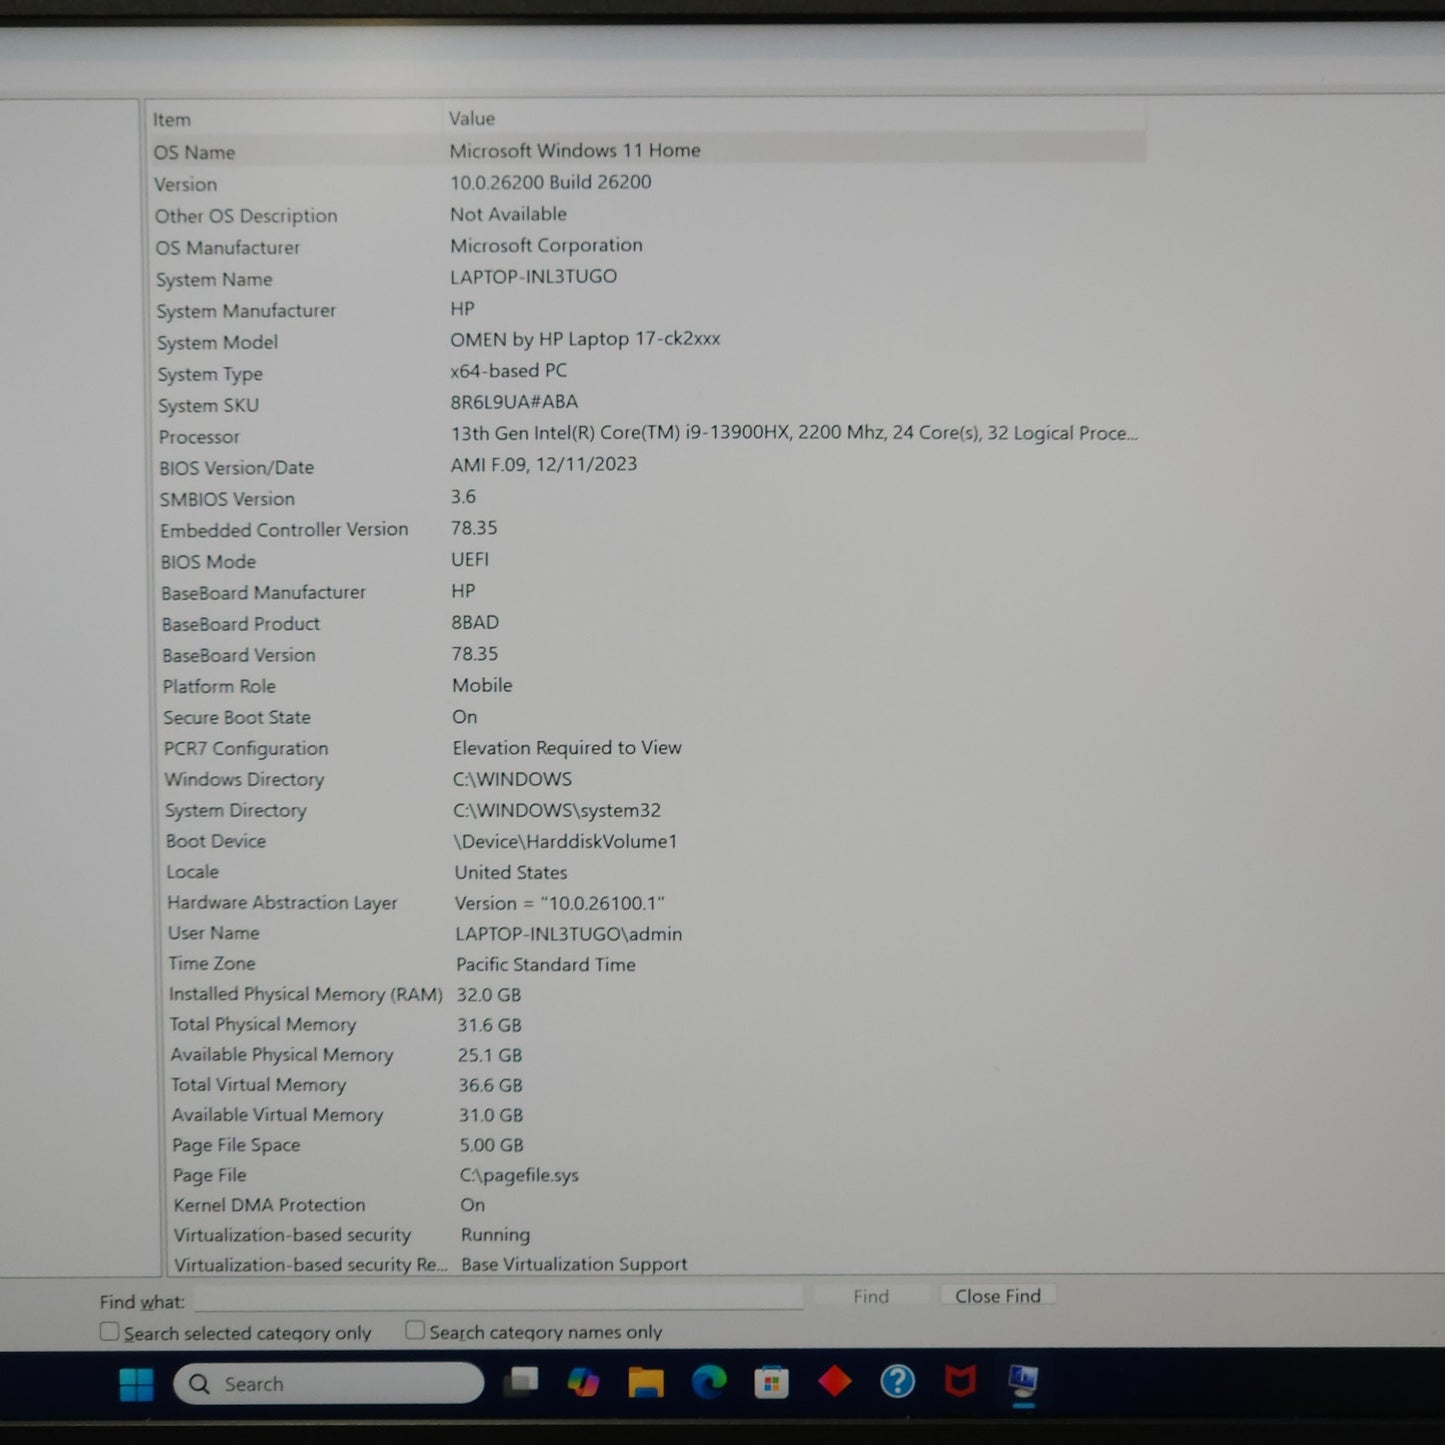Launch Microsoft Edge browser

[x=709, y=1383]
